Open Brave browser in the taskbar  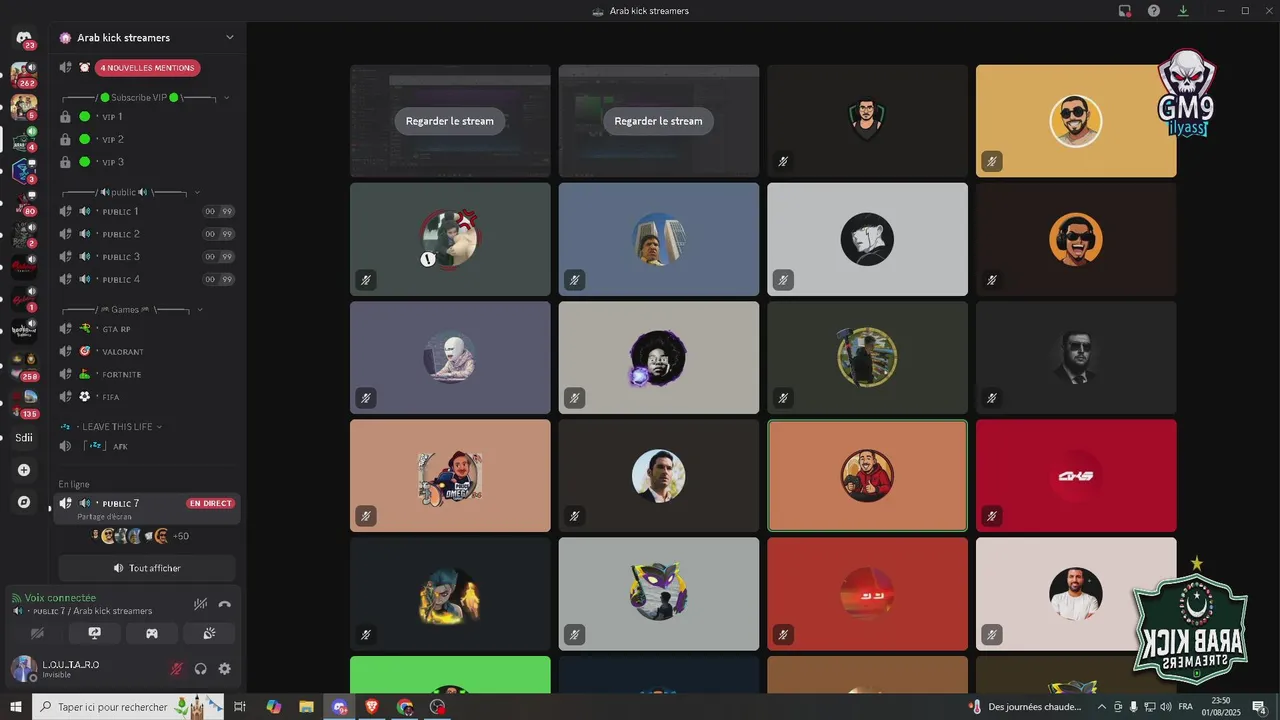(x=372, y=707)
